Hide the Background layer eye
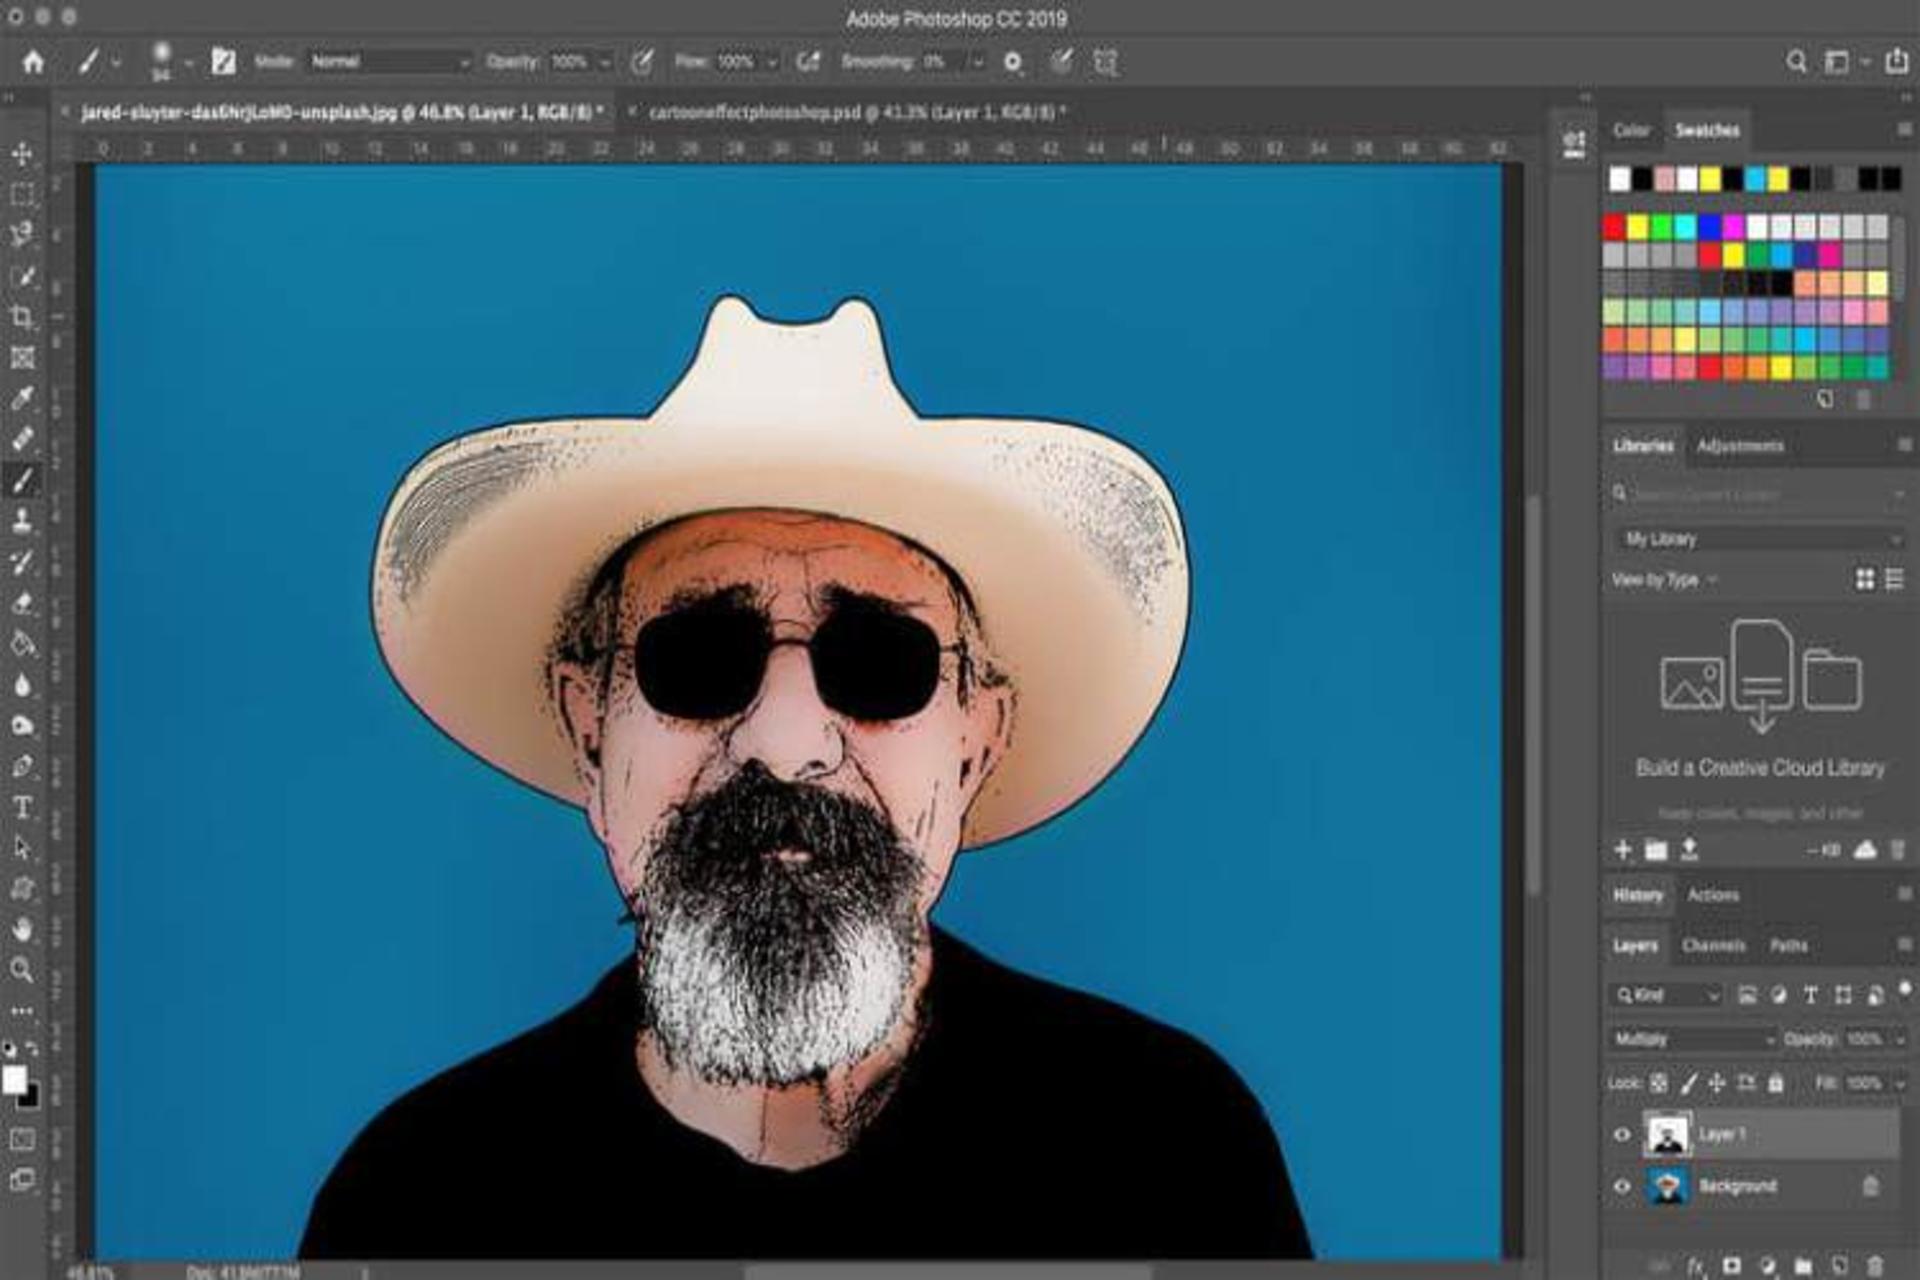This screenshot has height=1280, width=1920. [x=1622, y=1187]
